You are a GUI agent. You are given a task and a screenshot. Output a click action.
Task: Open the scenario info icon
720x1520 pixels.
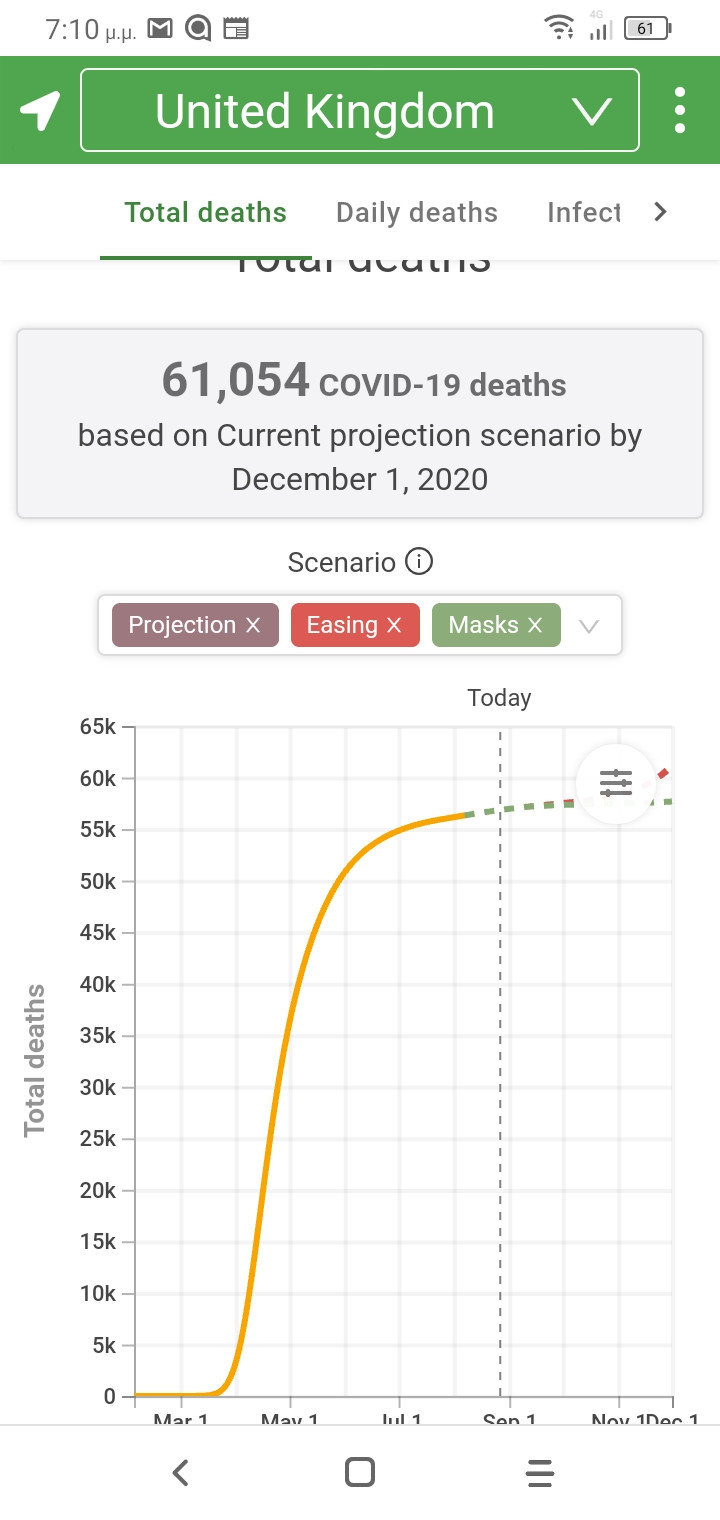click(x=419, y=562)
